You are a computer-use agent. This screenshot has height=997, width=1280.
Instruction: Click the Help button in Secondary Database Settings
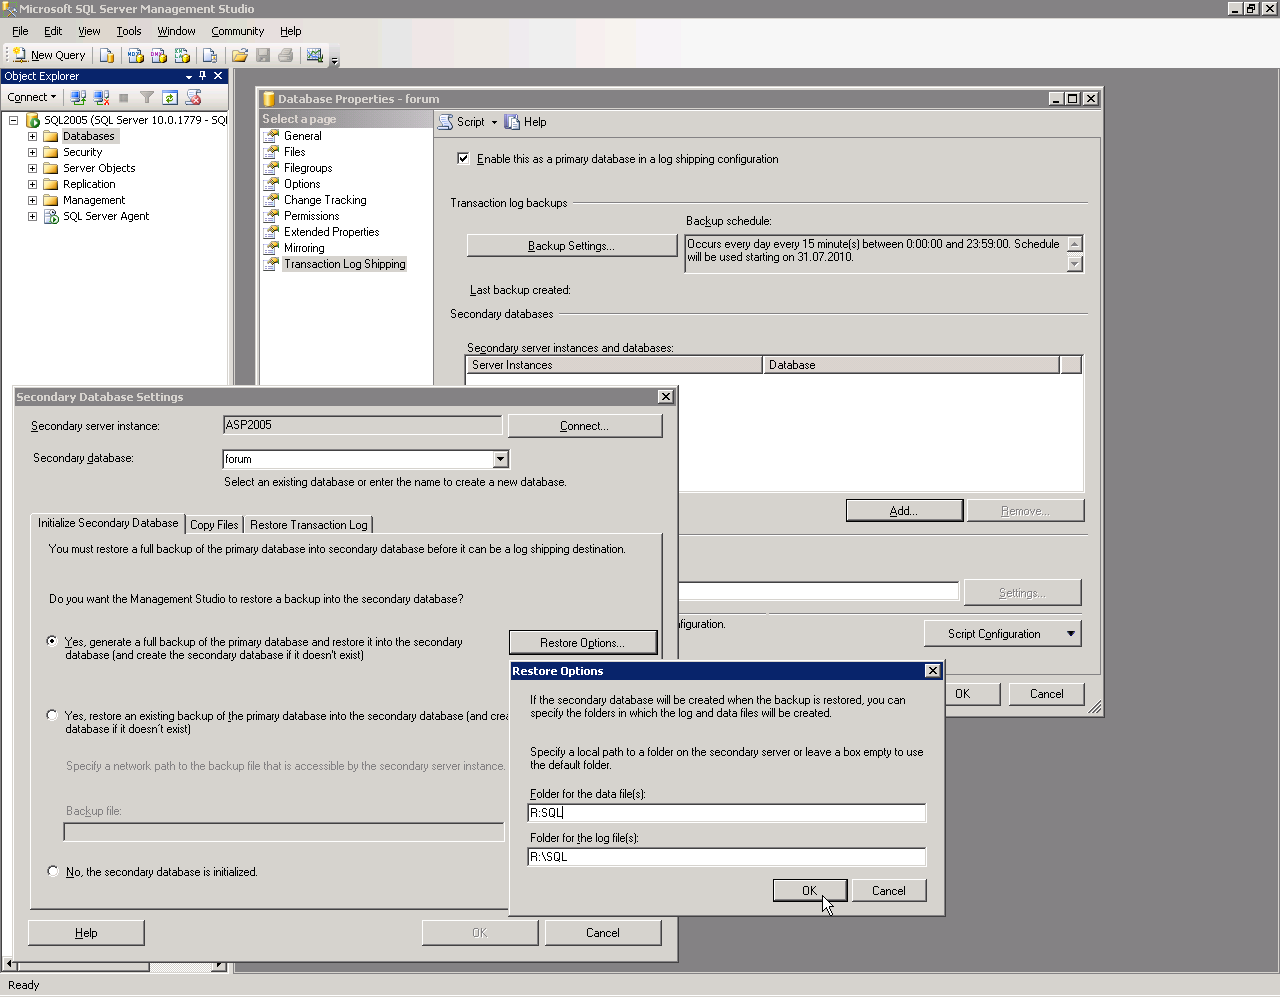[x=86, y=933]
